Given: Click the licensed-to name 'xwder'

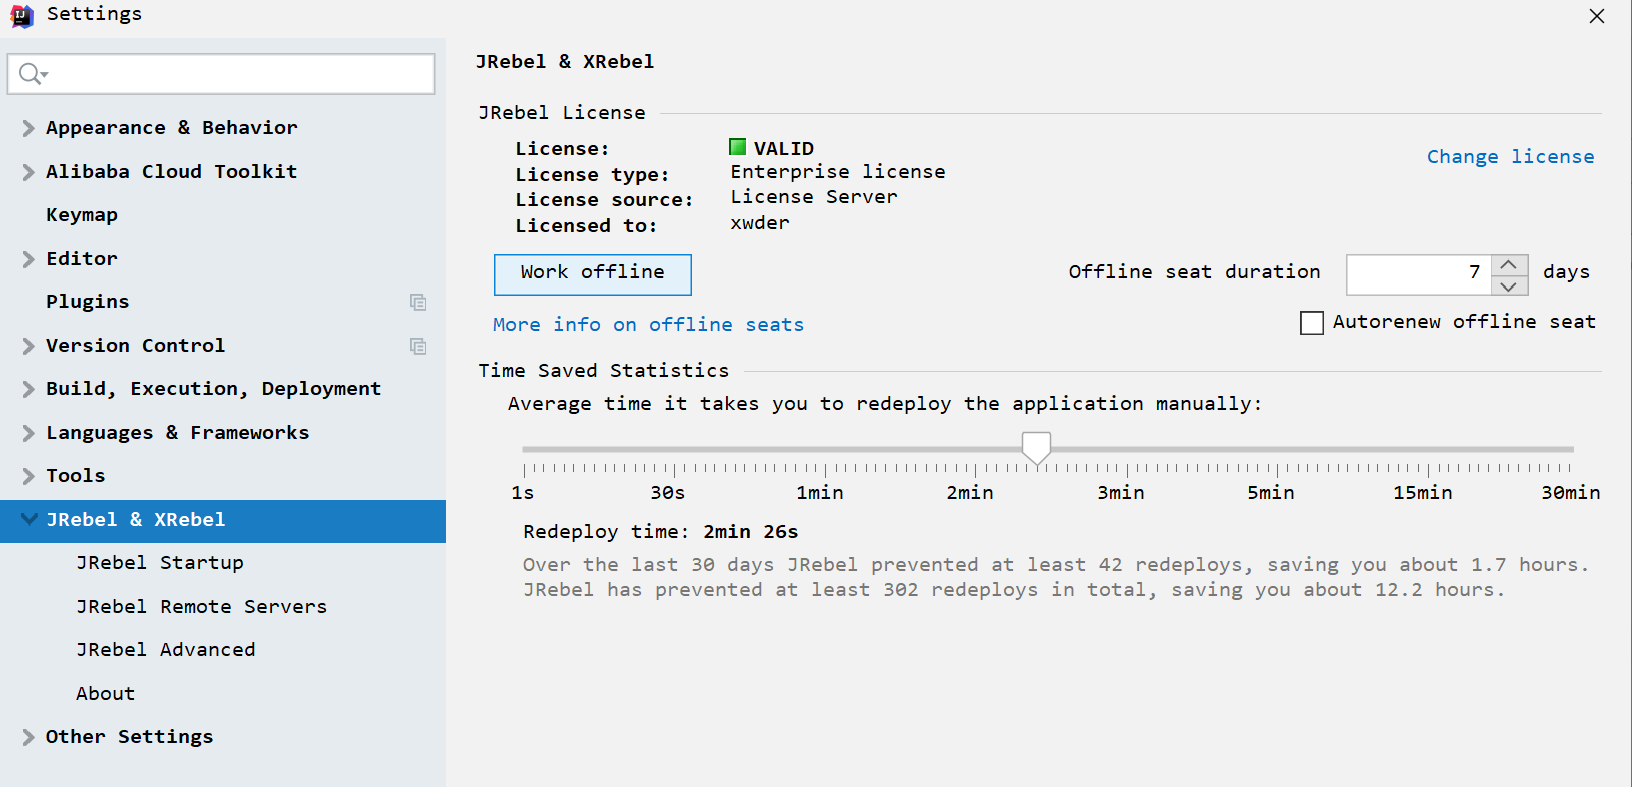Looking at the screenshot, I should coord(760,223).
